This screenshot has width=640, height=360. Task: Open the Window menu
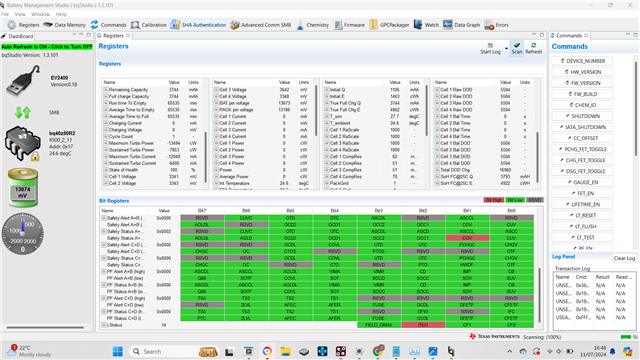[x=40, y=14]
